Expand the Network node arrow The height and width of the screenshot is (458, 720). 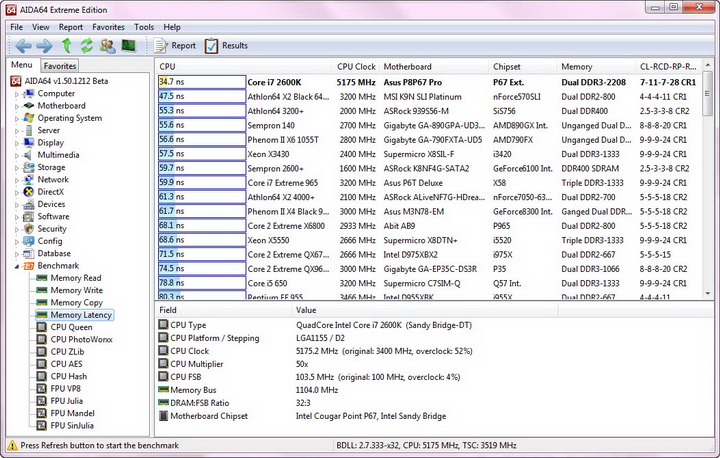click(17, 180)
